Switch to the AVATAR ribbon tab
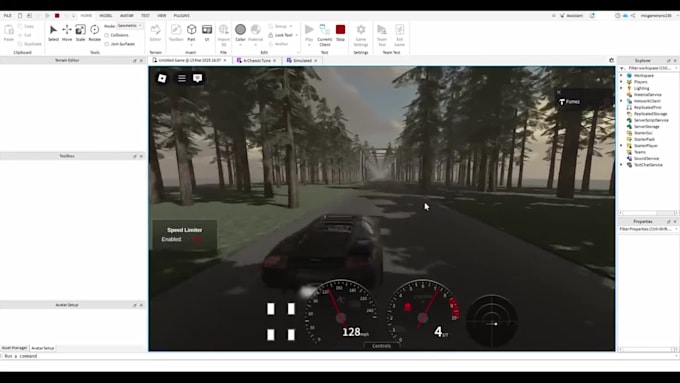This screenshot has width=680, height=383. (127, 16)
